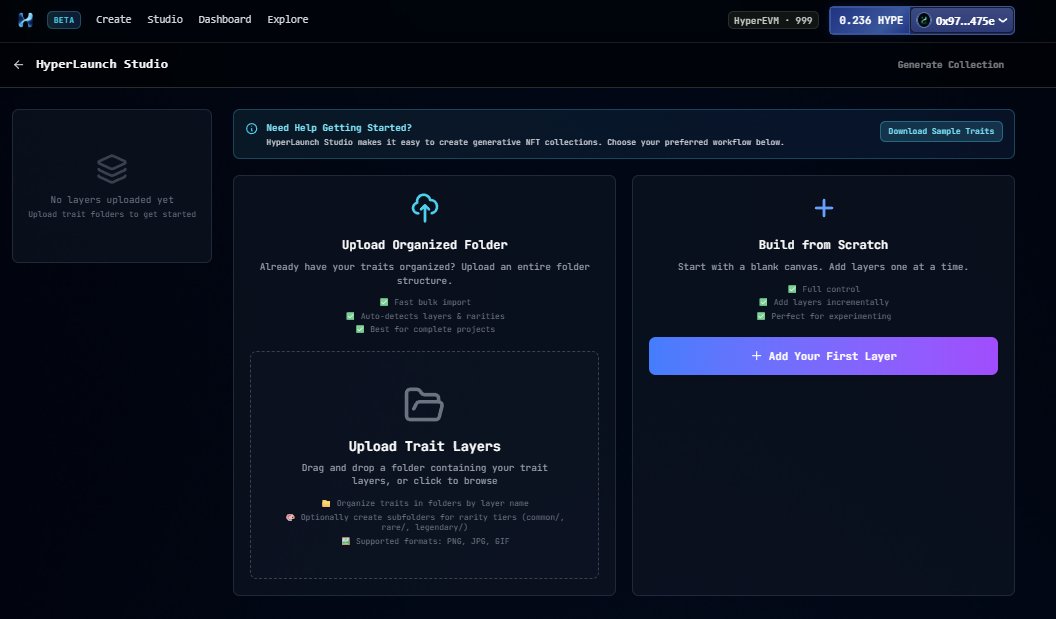Click the open folder icon in drop zone
This screenshot has width=1056, height=619.
click(424, 404)
